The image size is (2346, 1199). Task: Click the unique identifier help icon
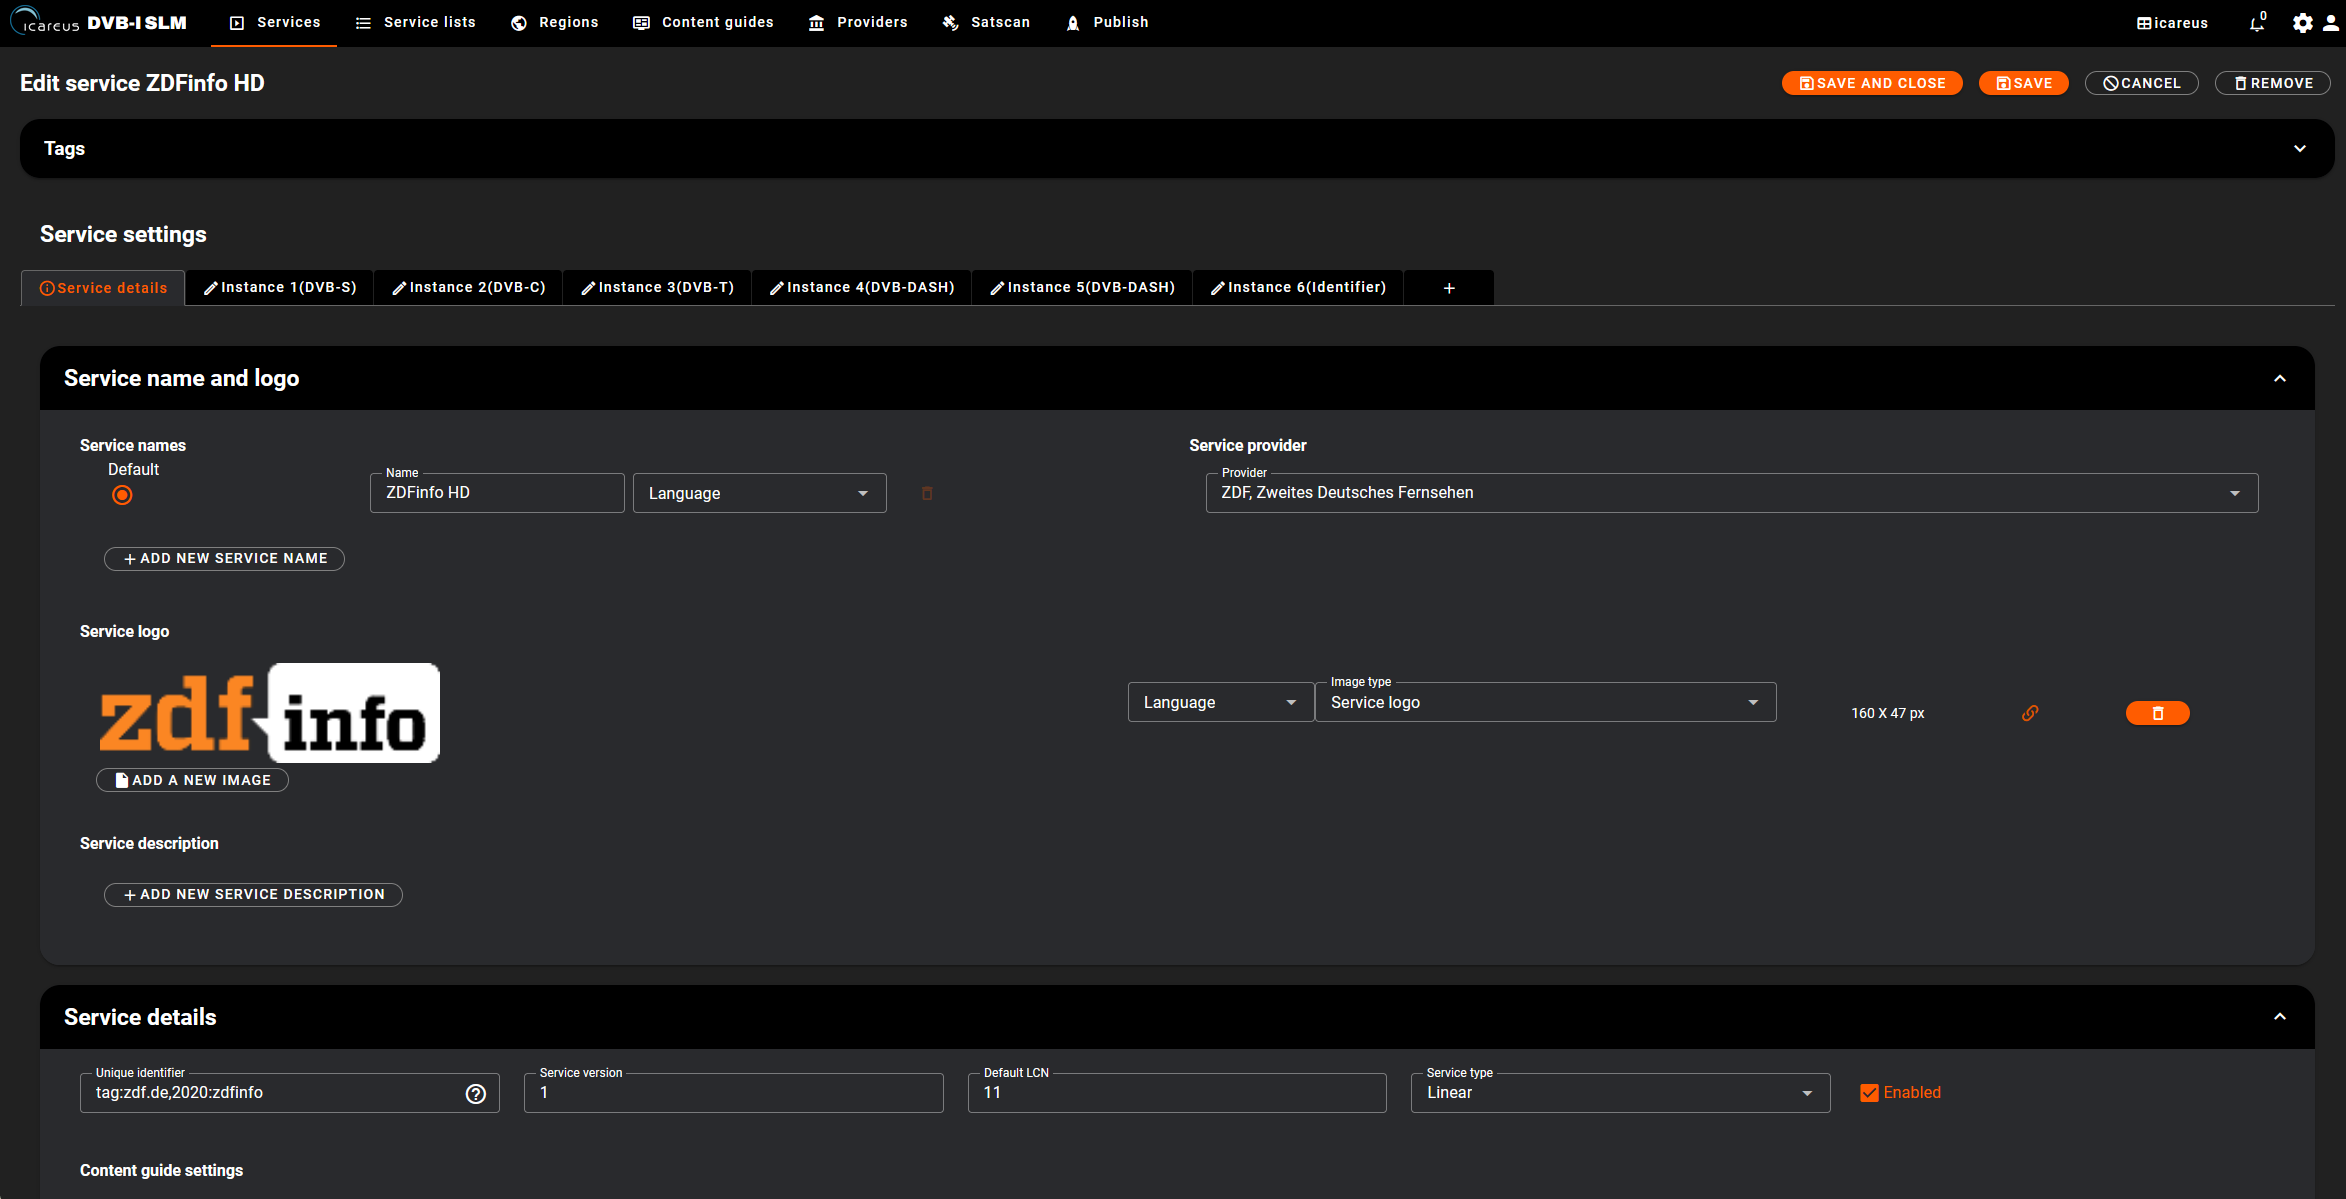tap(476, 1093)
